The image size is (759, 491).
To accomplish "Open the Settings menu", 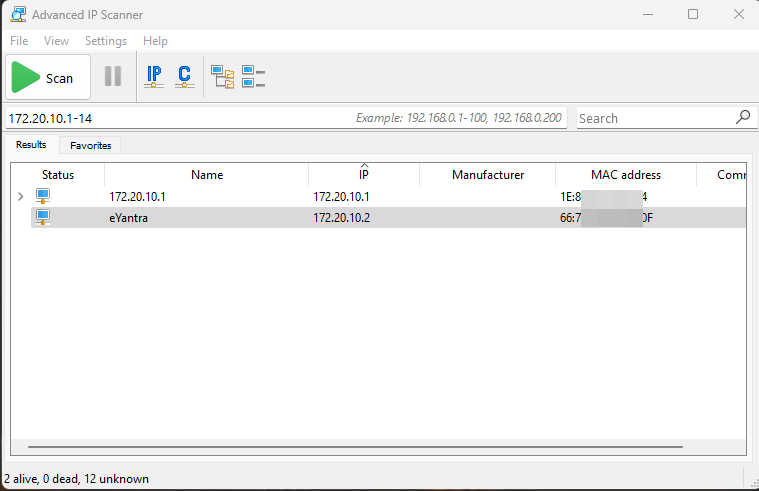I will (106, 41).
